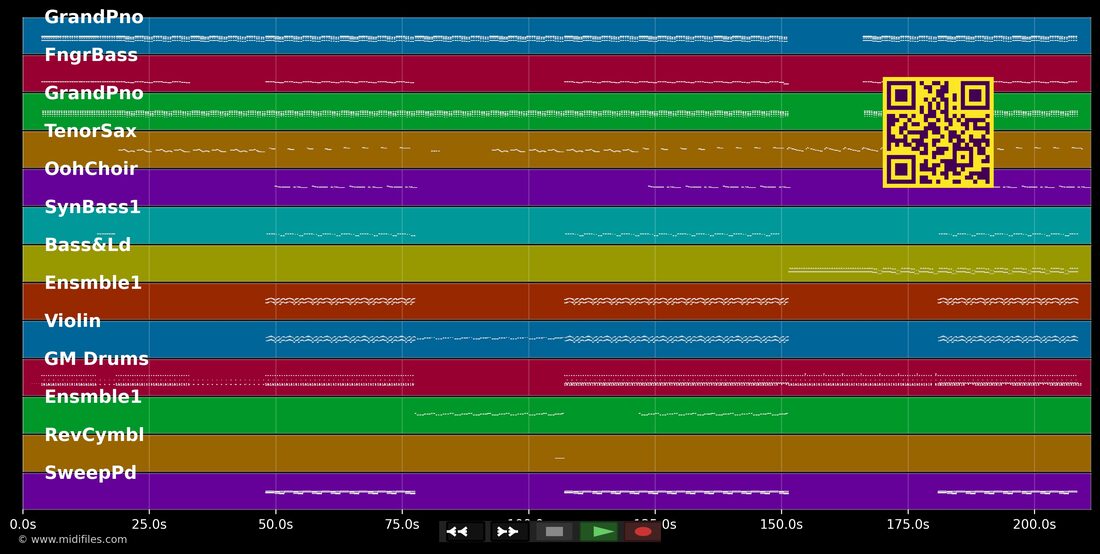This screenshot has height=554, width=1100.
Task: Start recording with the red record button
Action: (x=643, y=532)
